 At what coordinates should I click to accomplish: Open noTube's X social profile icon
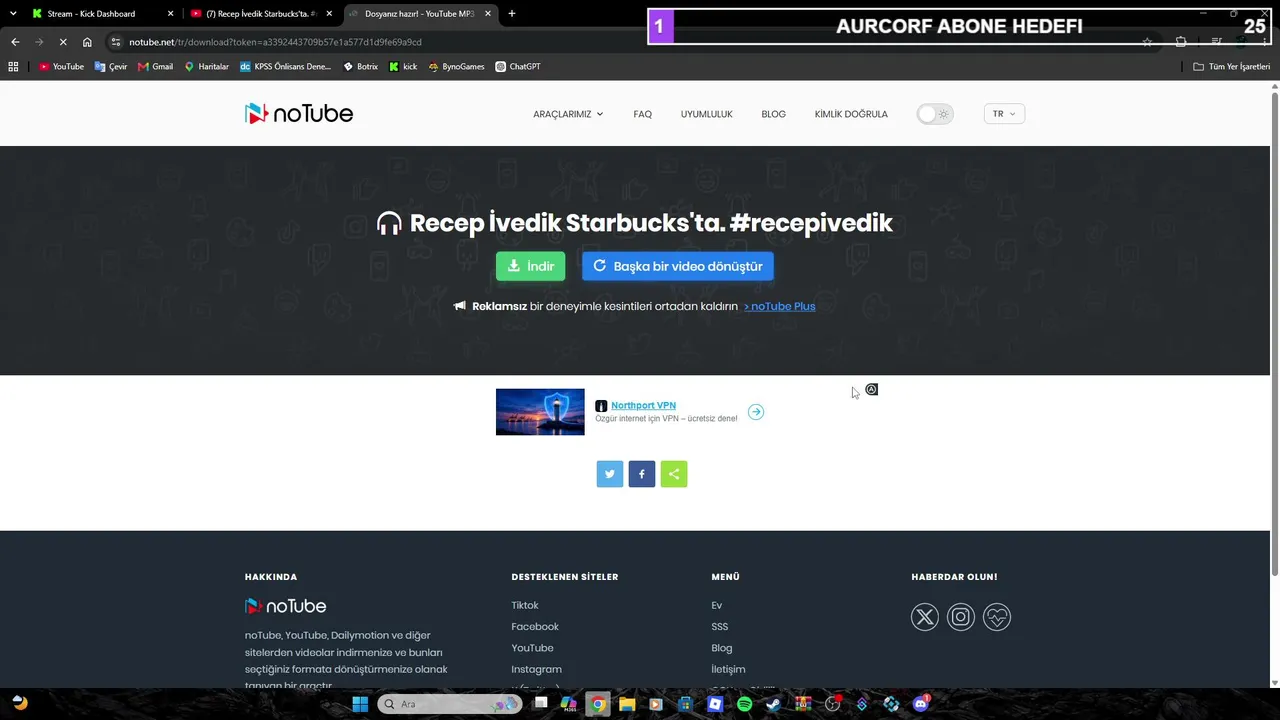925,617
